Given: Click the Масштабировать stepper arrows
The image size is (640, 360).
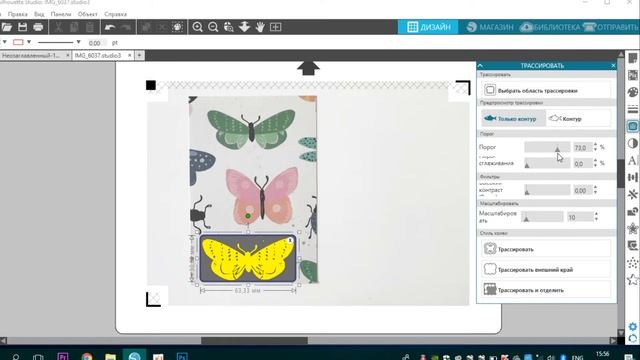Looking at the screenshot, I should (596, 217).
